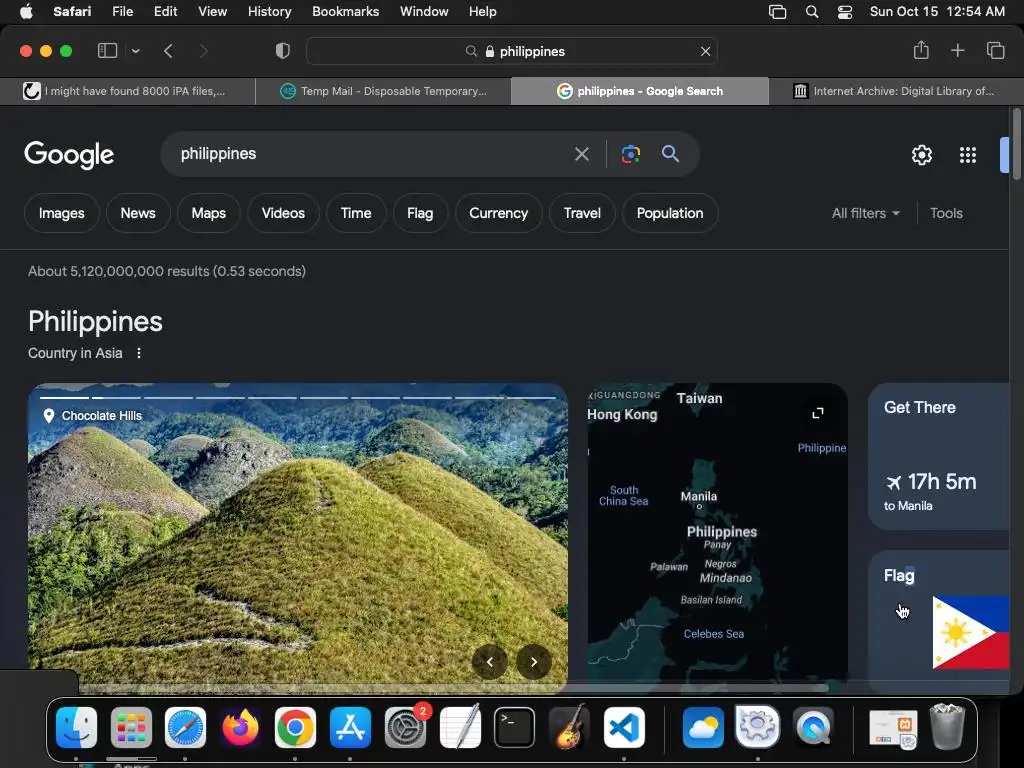1024x768 pixels.
Task: Open the Apple menu
Action: point(26,11)
